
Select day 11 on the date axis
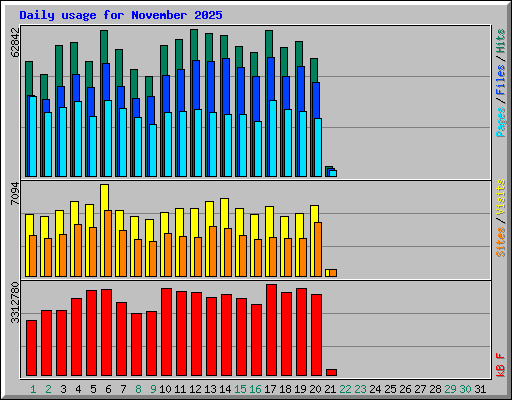[180, 389]
